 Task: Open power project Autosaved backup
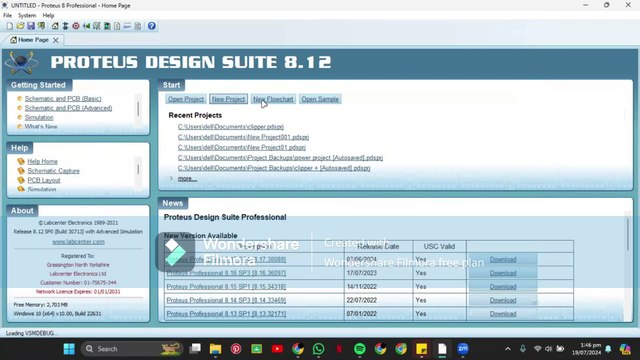(x=280, y=158)
